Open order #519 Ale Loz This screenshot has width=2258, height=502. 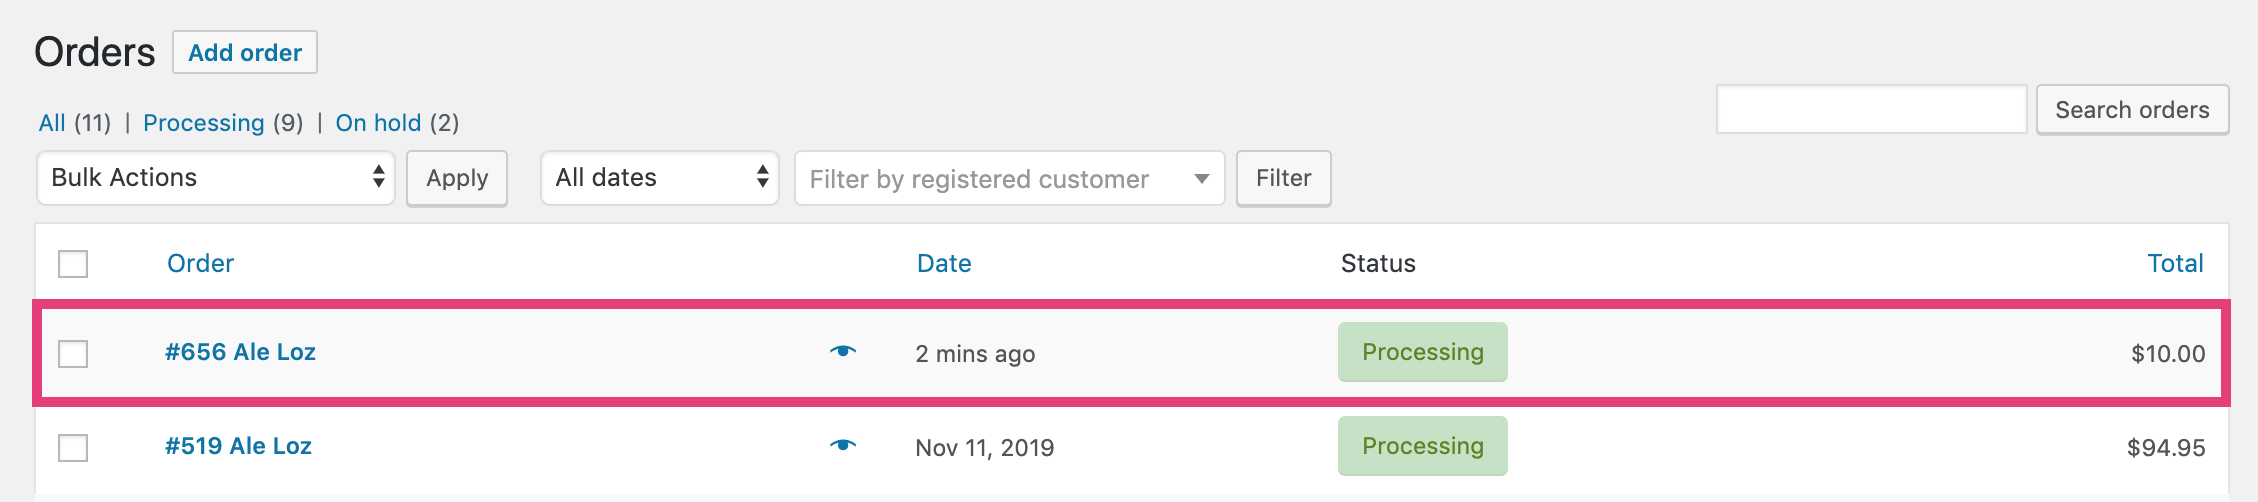(238, 446)
